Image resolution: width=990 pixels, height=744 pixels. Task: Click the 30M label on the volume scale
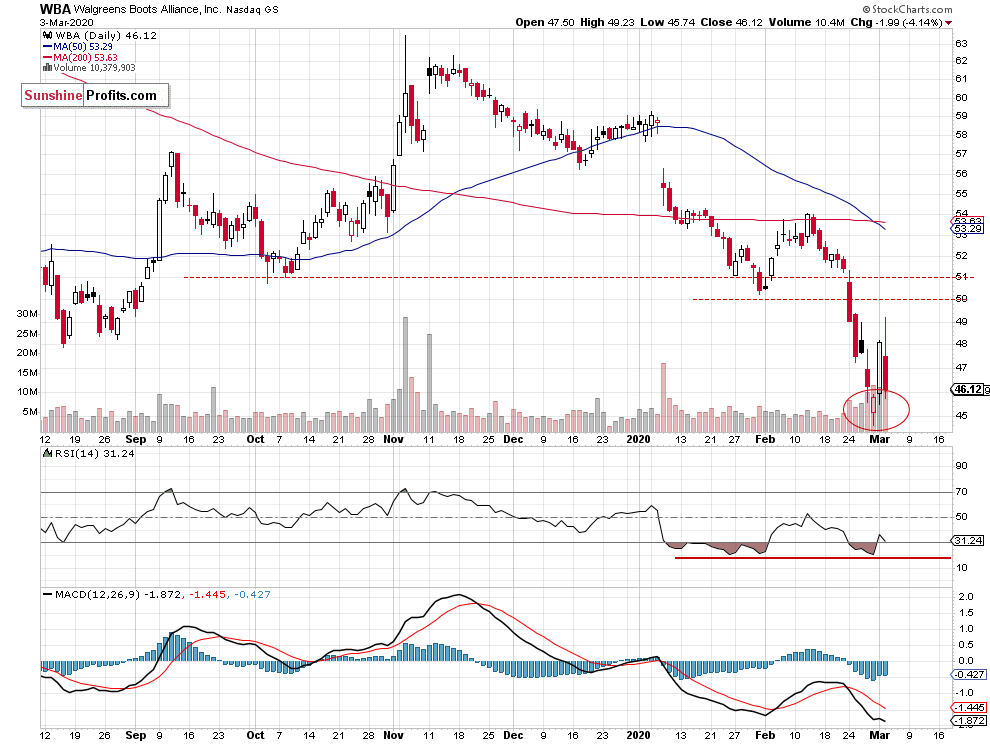point(27,314)
